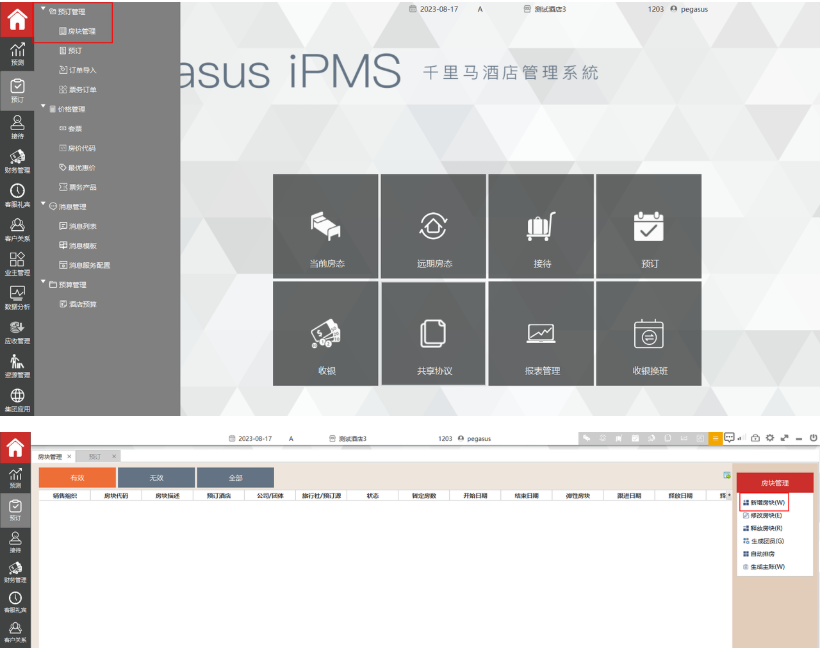Viewport: 824px width, 652px height.
Task: Open 预订 under 预订管理 in the tree
Action: (x=70, y=50)
